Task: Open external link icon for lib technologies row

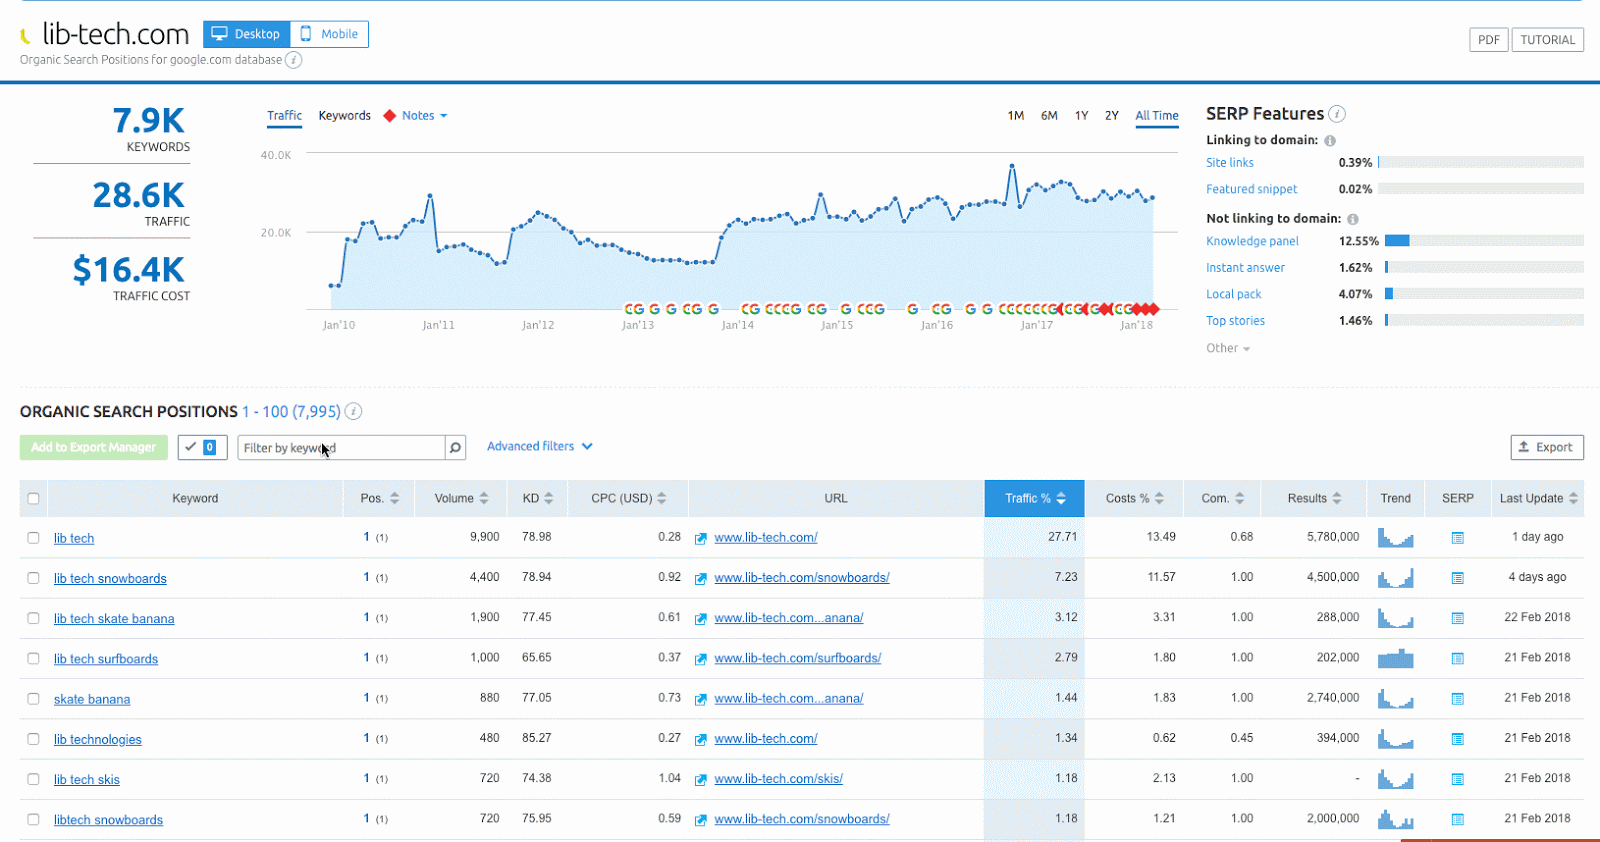Action: click(x=701, y=739)
